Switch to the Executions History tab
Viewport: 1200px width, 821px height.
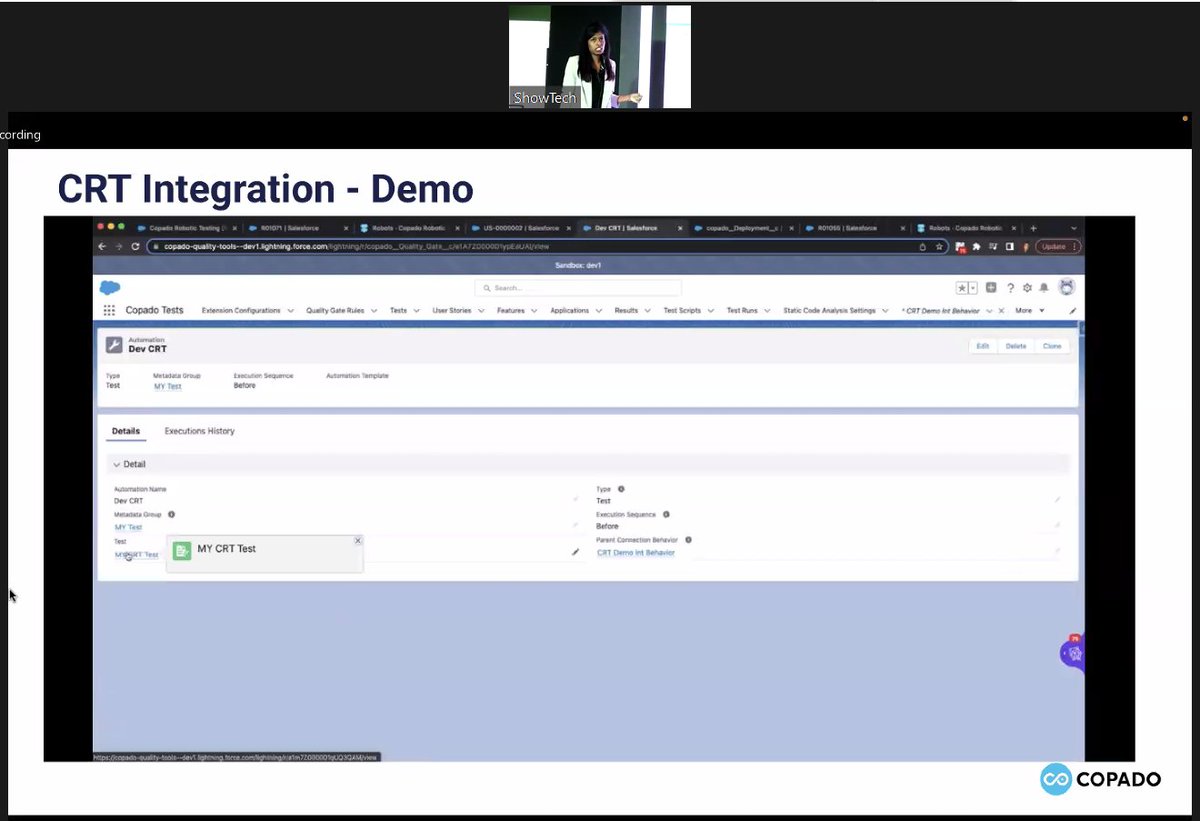click(x=200, y=431)
